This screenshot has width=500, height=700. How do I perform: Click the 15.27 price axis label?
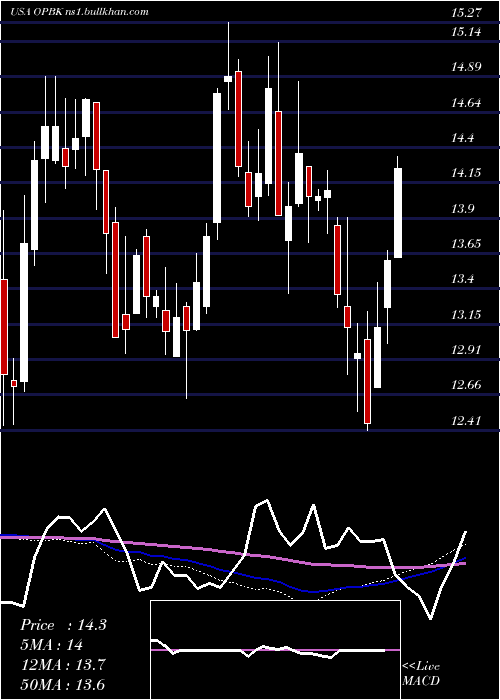coord(466,13)
